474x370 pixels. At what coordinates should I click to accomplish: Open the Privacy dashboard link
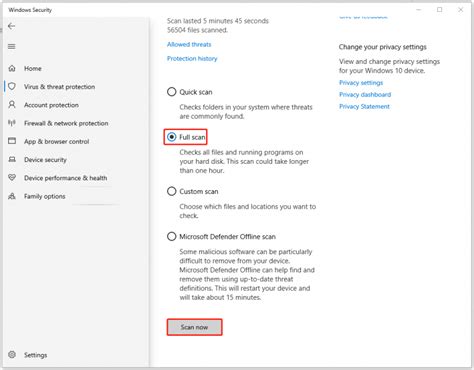365,95
